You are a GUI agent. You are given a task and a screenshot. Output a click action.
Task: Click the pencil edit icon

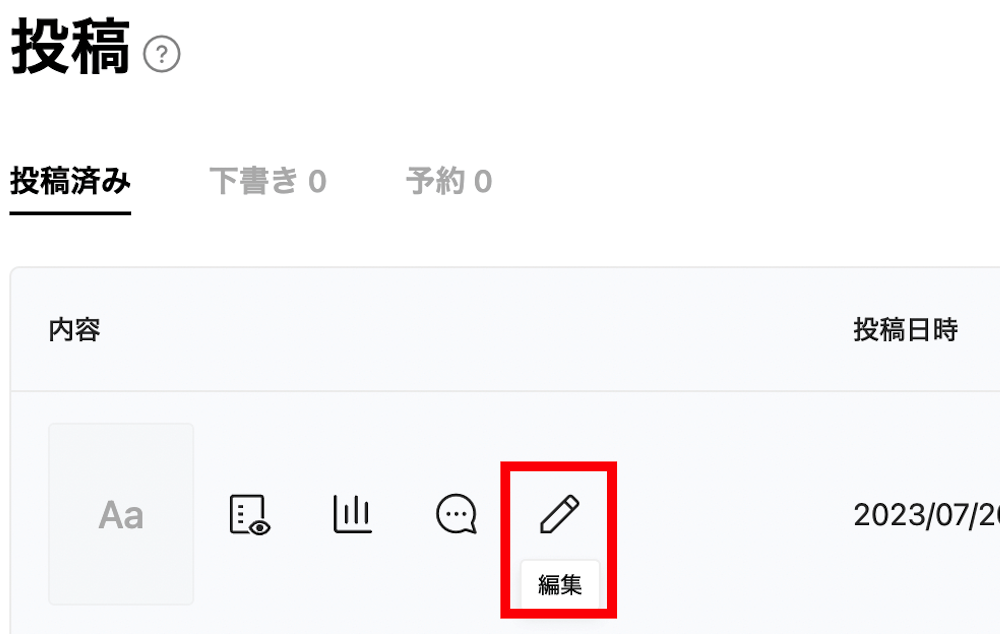point(559,513)
